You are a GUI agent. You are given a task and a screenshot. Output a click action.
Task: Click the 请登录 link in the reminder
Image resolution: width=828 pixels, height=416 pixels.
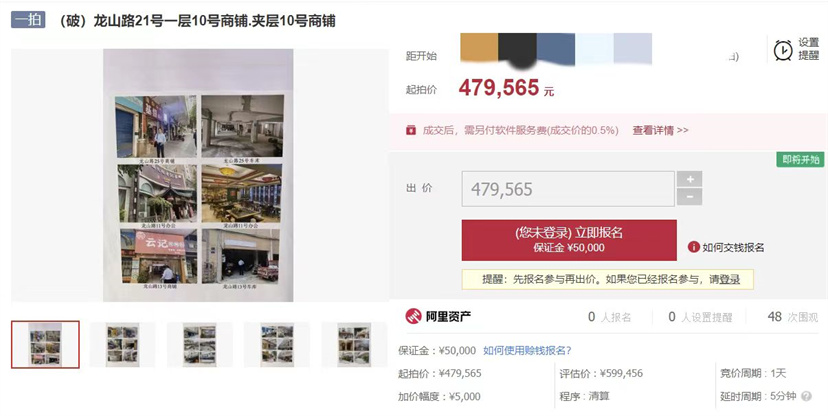tap(724, 280)
